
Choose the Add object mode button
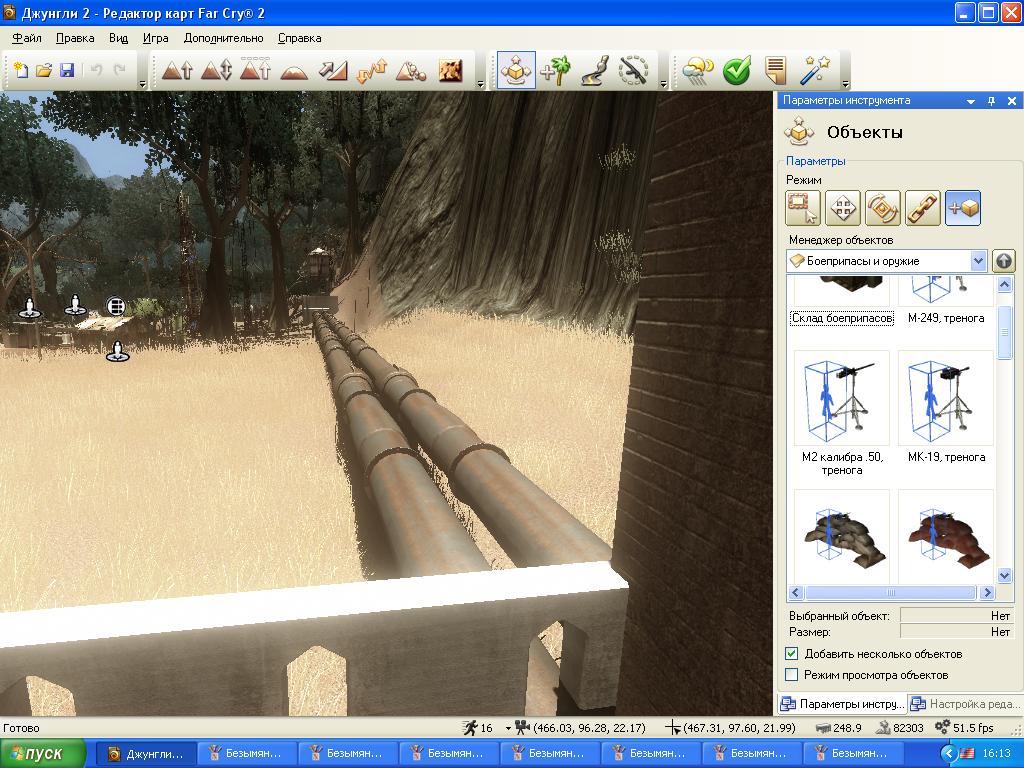[963, 208]
